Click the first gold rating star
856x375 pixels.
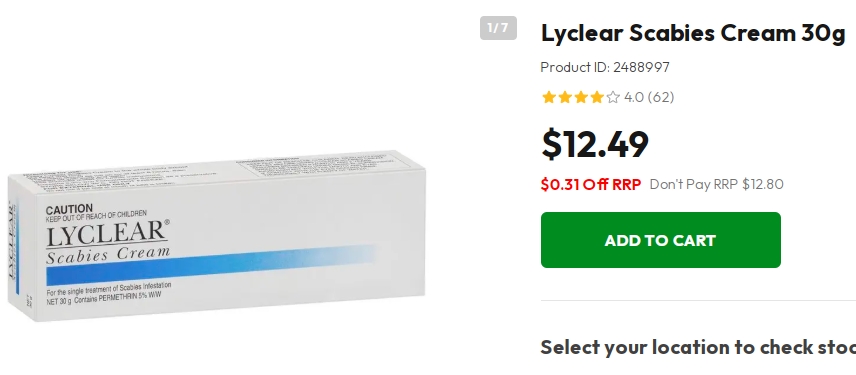pos(548,97)
